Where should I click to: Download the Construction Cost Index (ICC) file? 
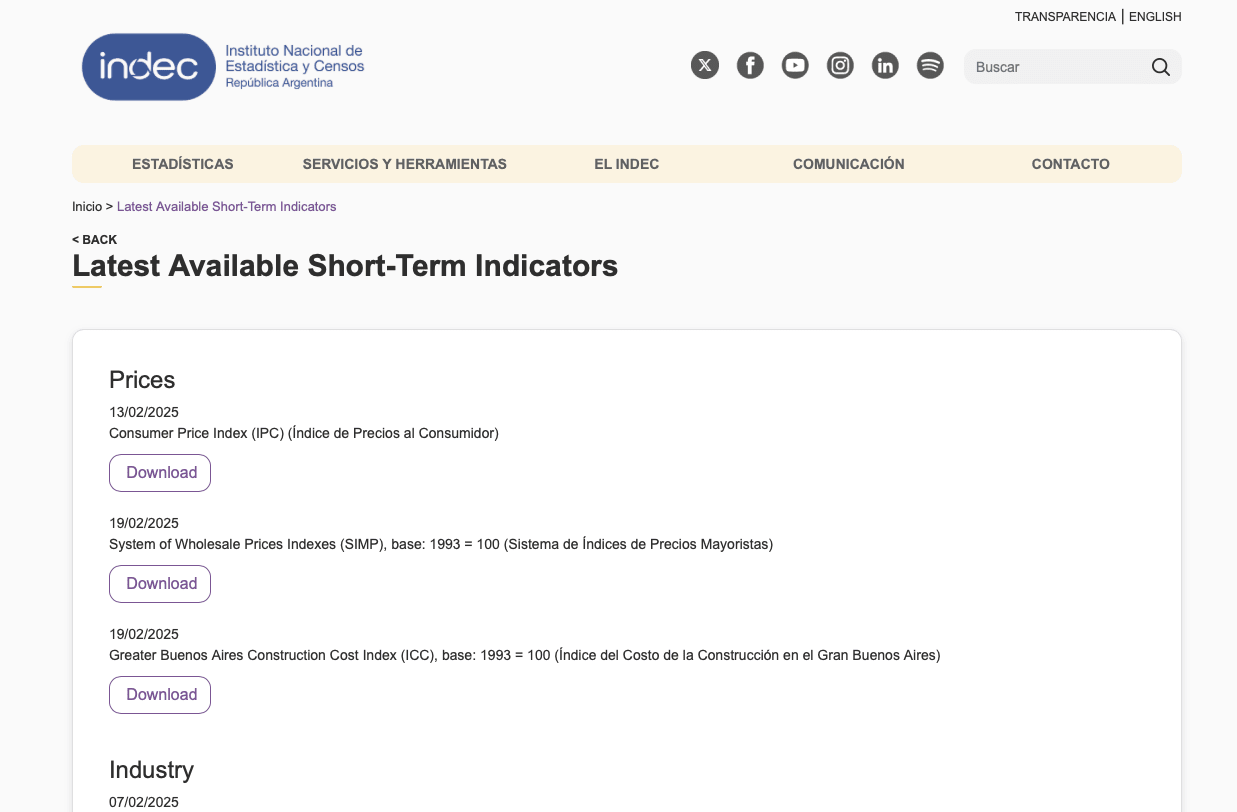tap(160, 695)
